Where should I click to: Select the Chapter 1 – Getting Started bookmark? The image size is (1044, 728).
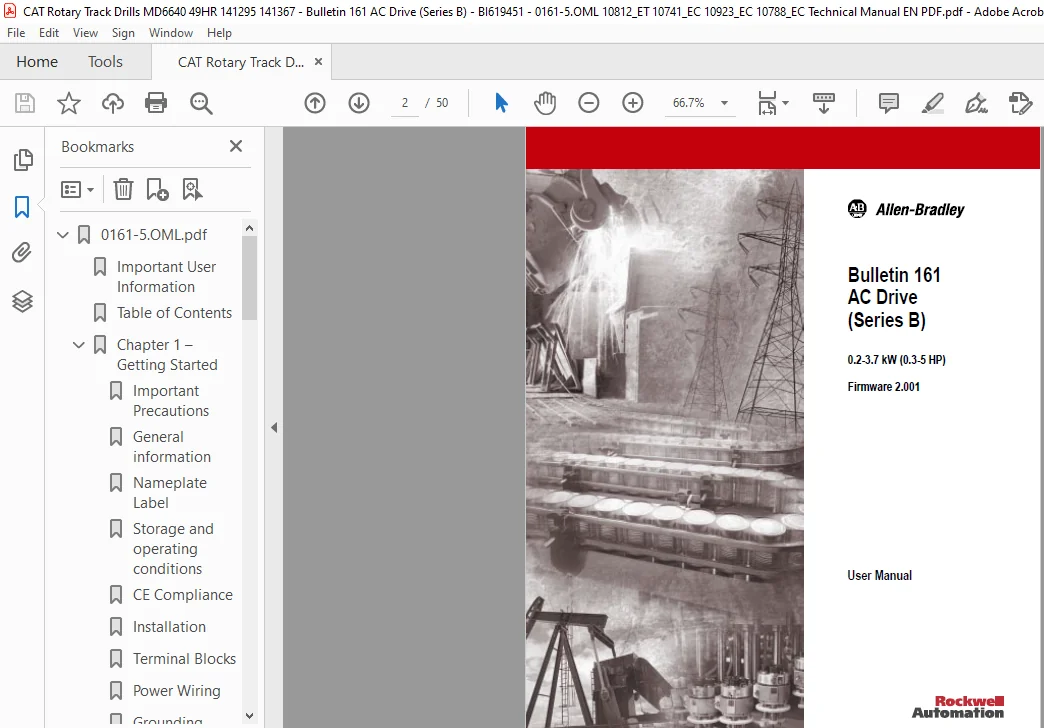coord(167,354)
